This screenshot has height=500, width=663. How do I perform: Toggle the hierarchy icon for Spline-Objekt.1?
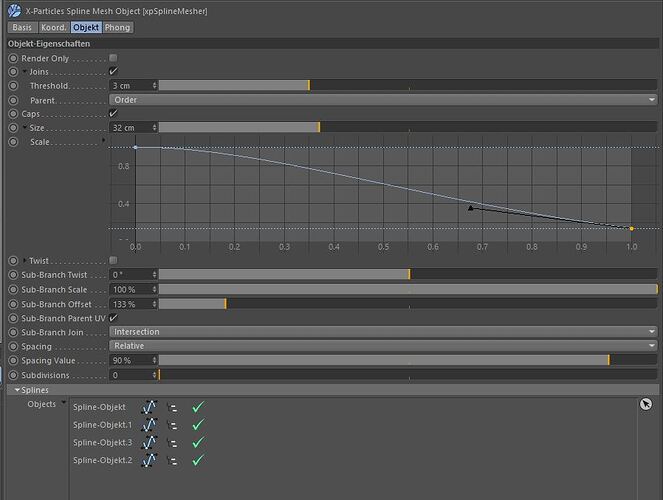172,425
